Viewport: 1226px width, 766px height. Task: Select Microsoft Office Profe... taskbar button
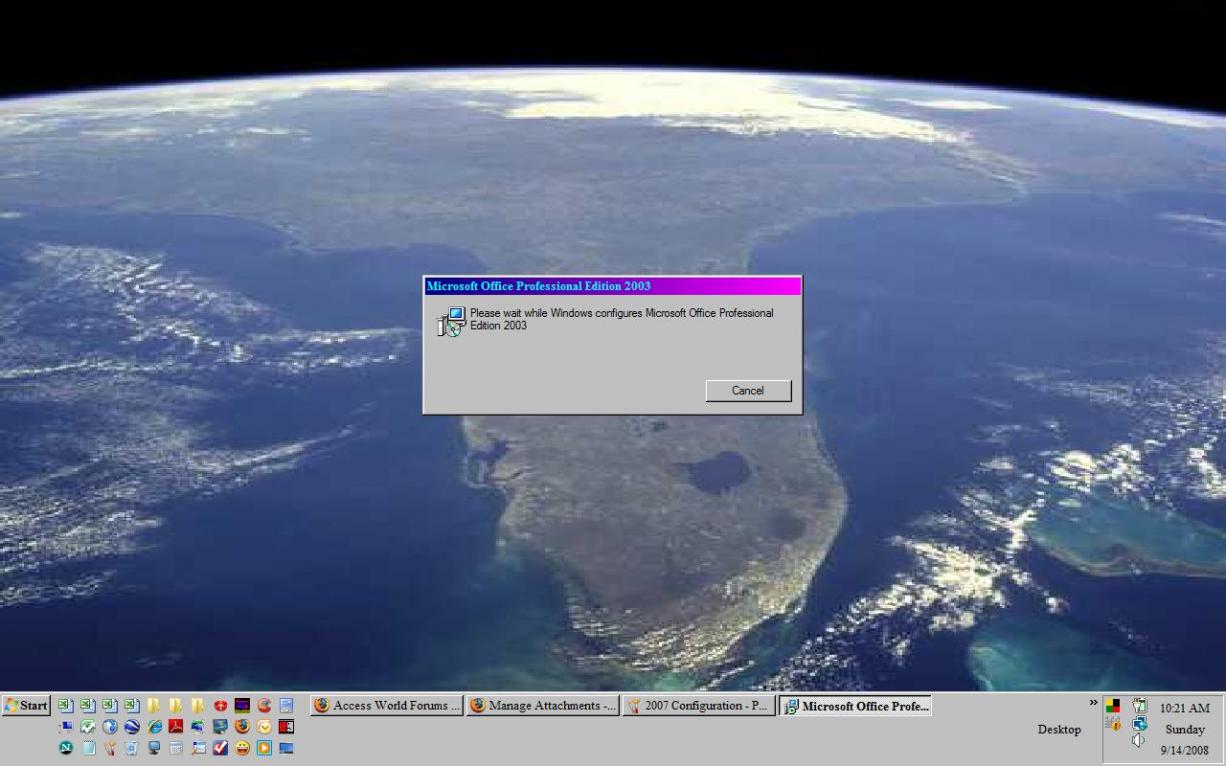tap(855, 706)
